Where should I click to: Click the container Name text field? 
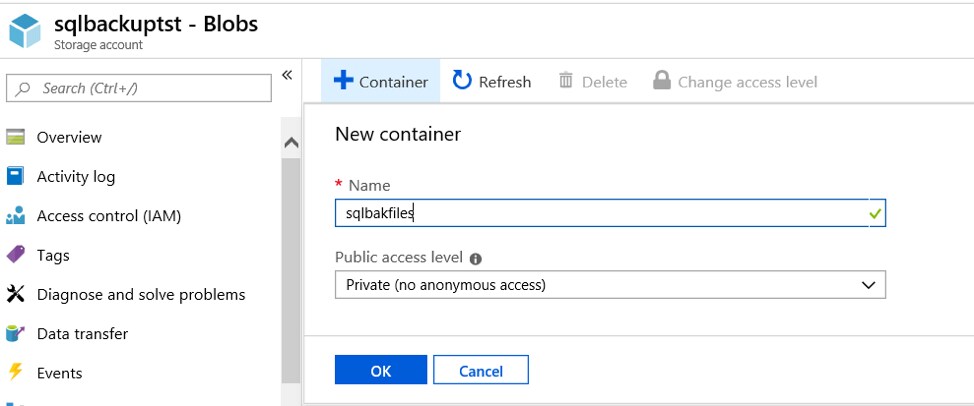click(x=600, y=213)
